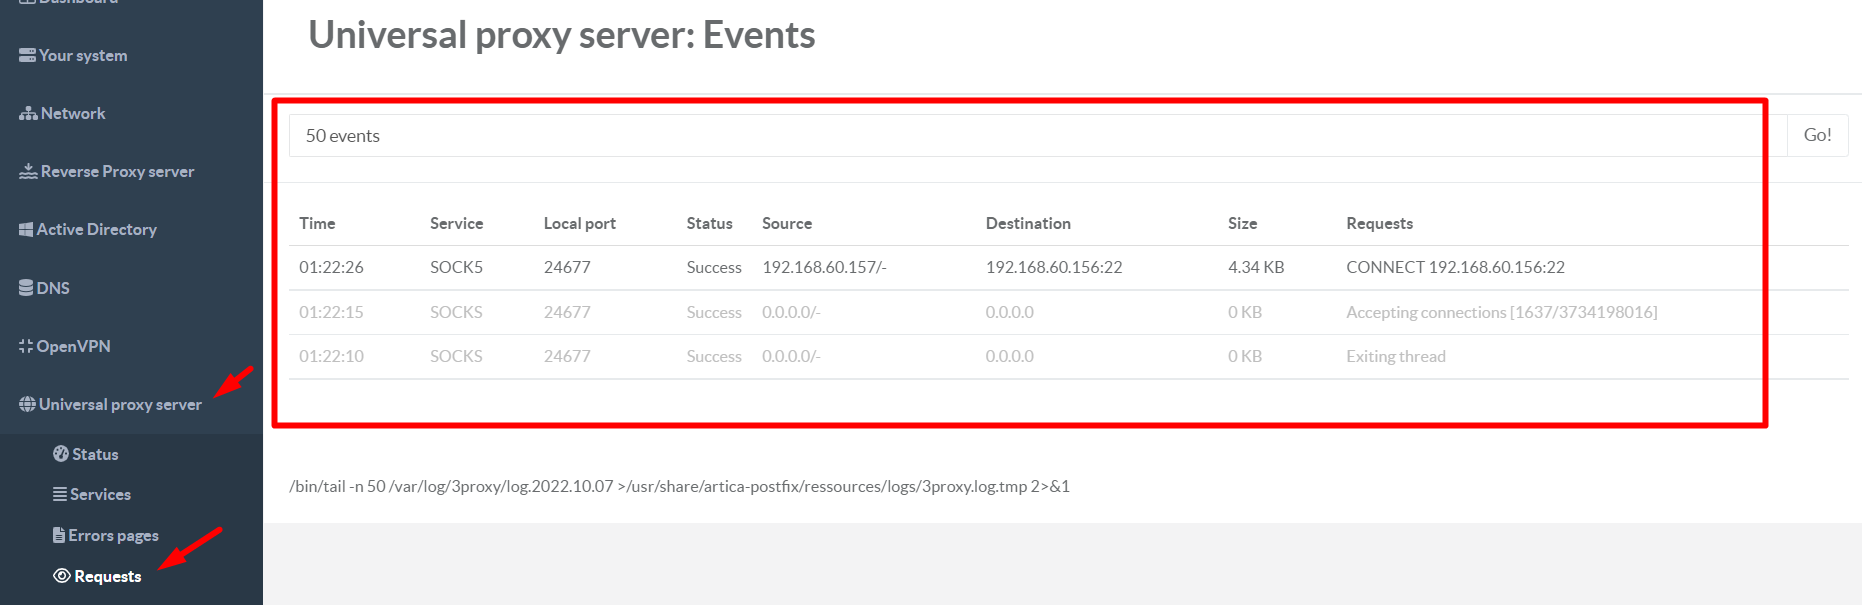The height and width of the screenshot is (605, 1862).
Task: Click the OpenVPN compress icon
Action: pyautogui.click(x=26, y=346)
